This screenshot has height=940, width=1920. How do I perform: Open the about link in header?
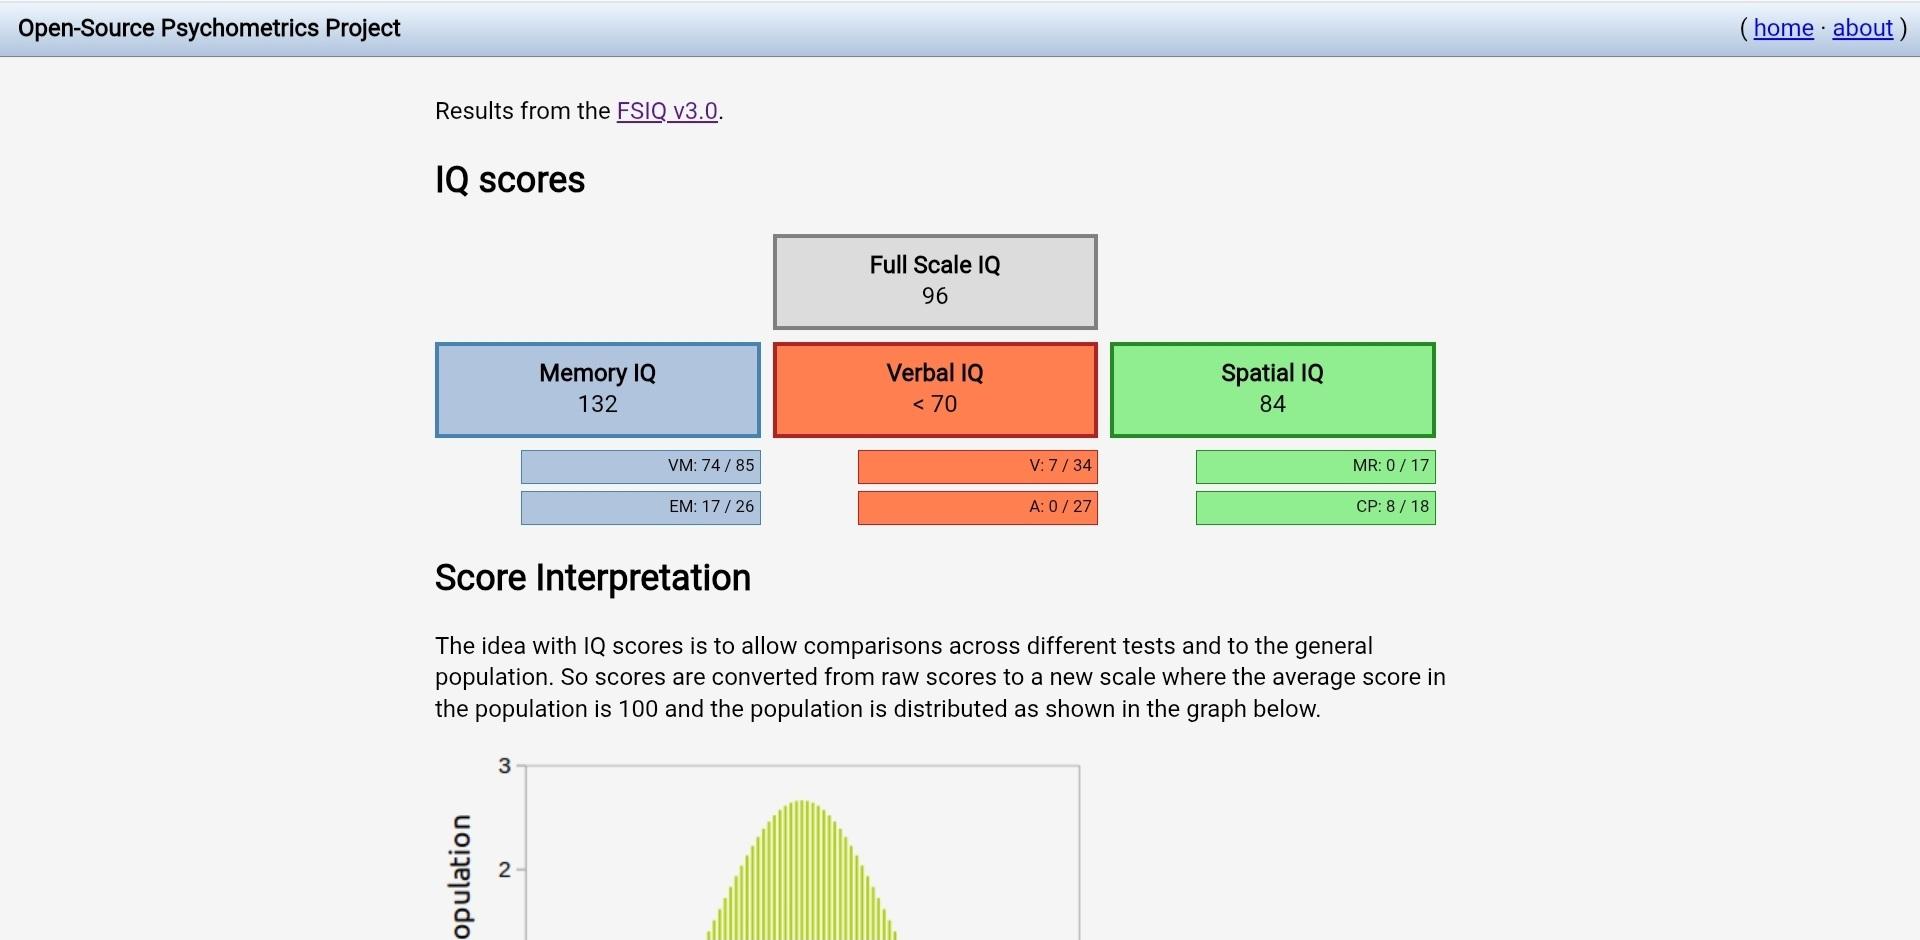click(1862, 28)
